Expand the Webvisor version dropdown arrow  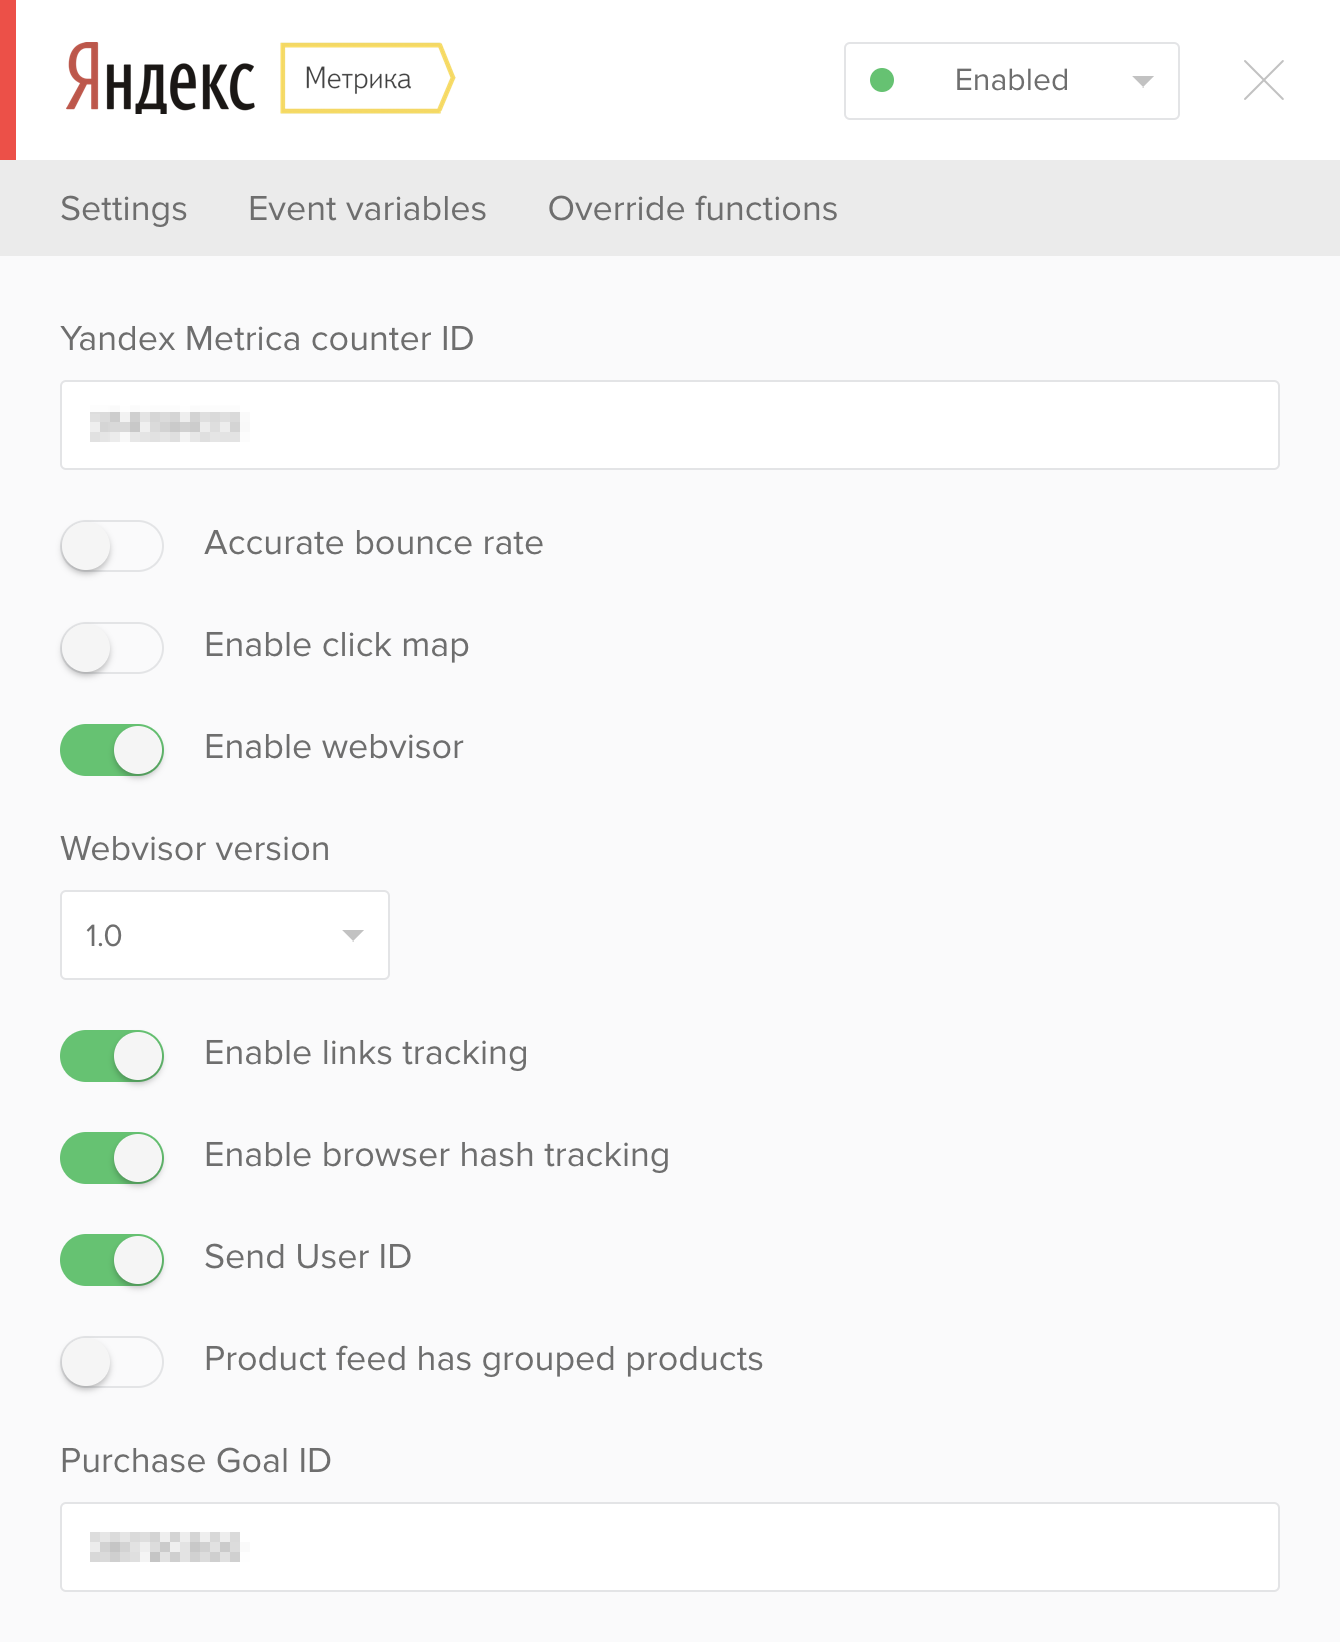coord(352,935)
